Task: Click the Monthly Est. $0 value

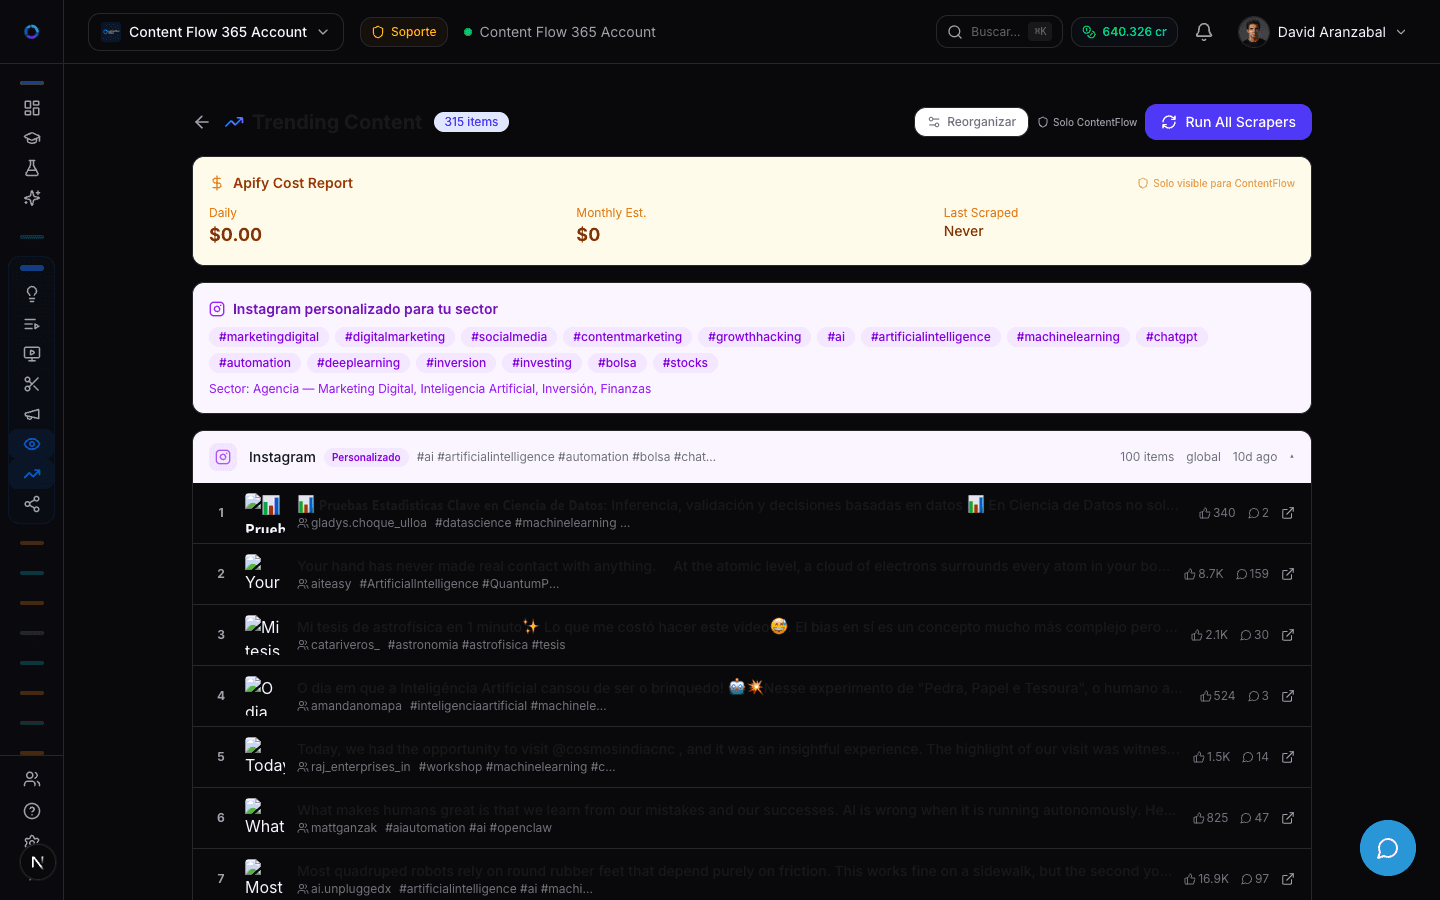Action: 588,235
